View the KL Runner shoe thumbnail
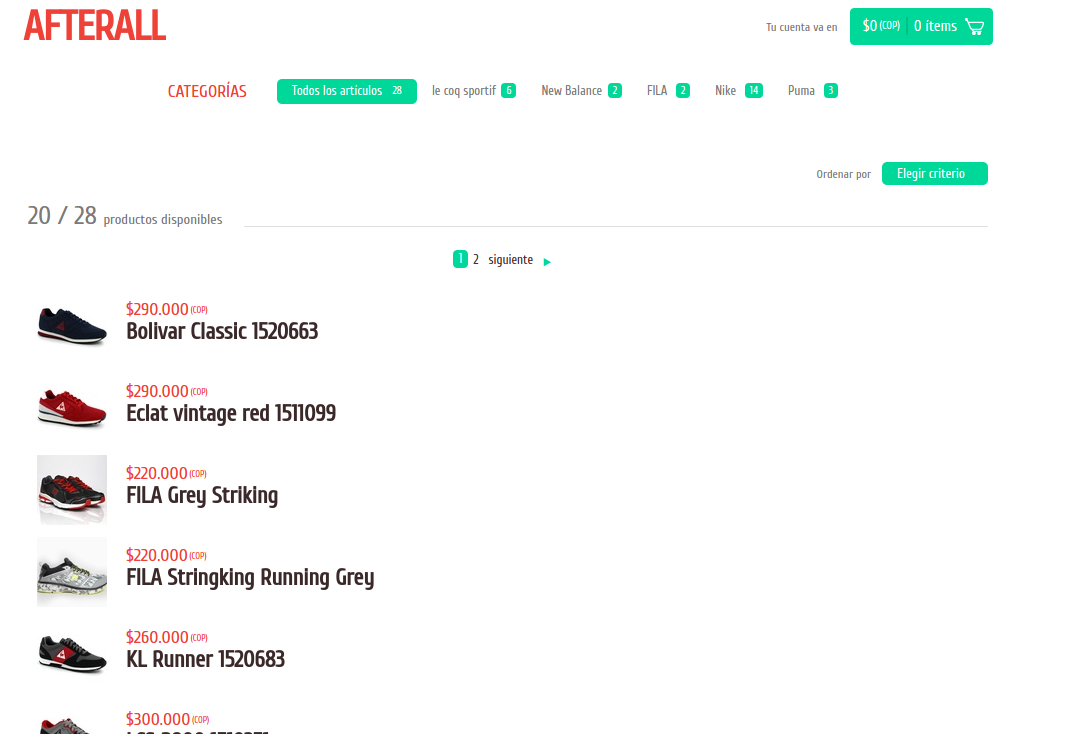This screenshot has width=1066, height=734. tap(71, 654)
